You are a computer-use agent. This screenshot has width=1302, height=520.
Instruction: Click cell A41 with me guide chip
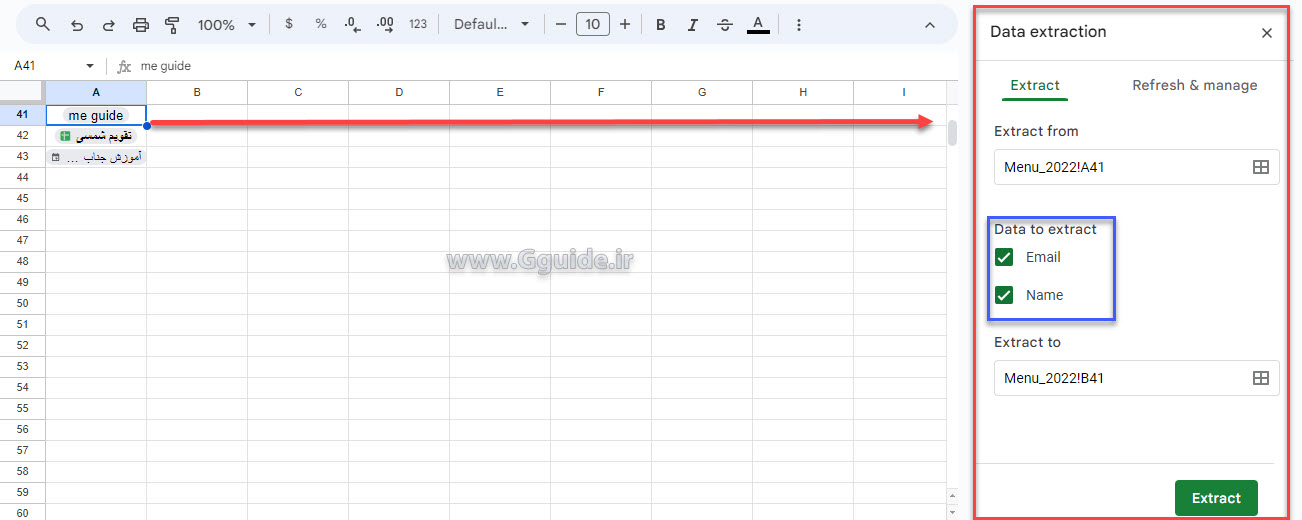point(96,115)
